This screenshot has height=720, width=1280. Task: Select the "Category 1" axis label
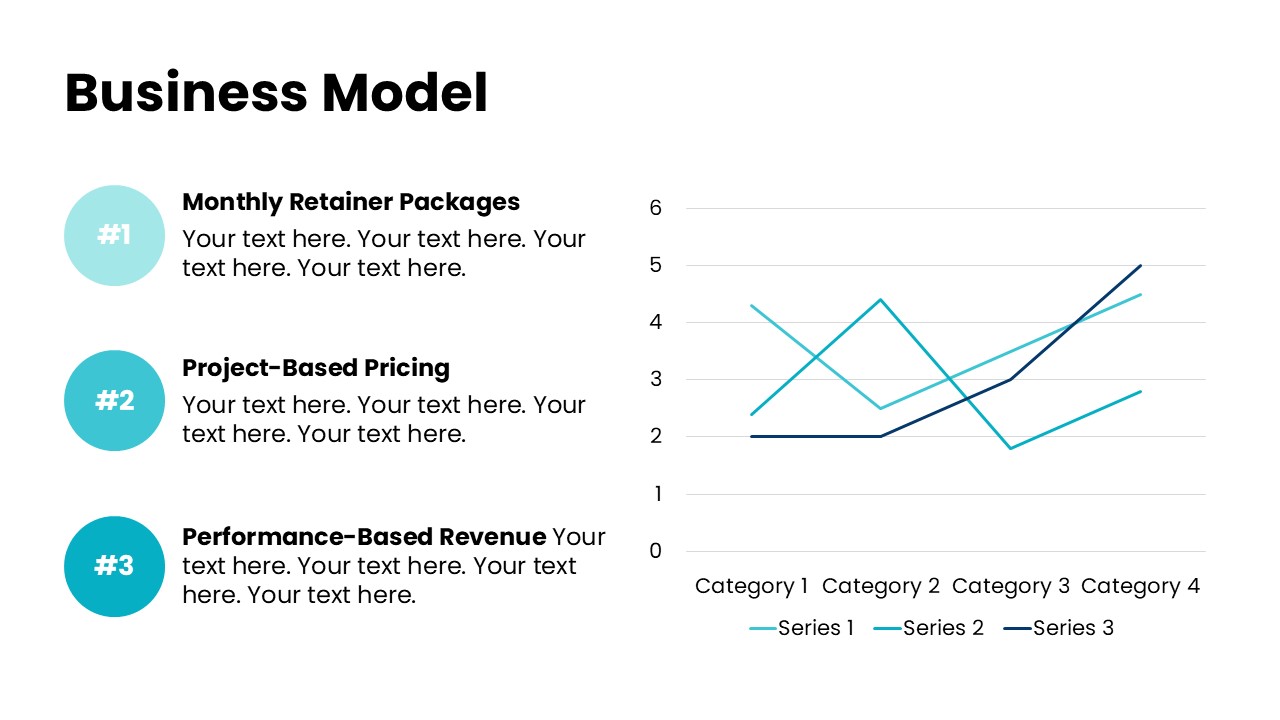click(x=752, y=586)
